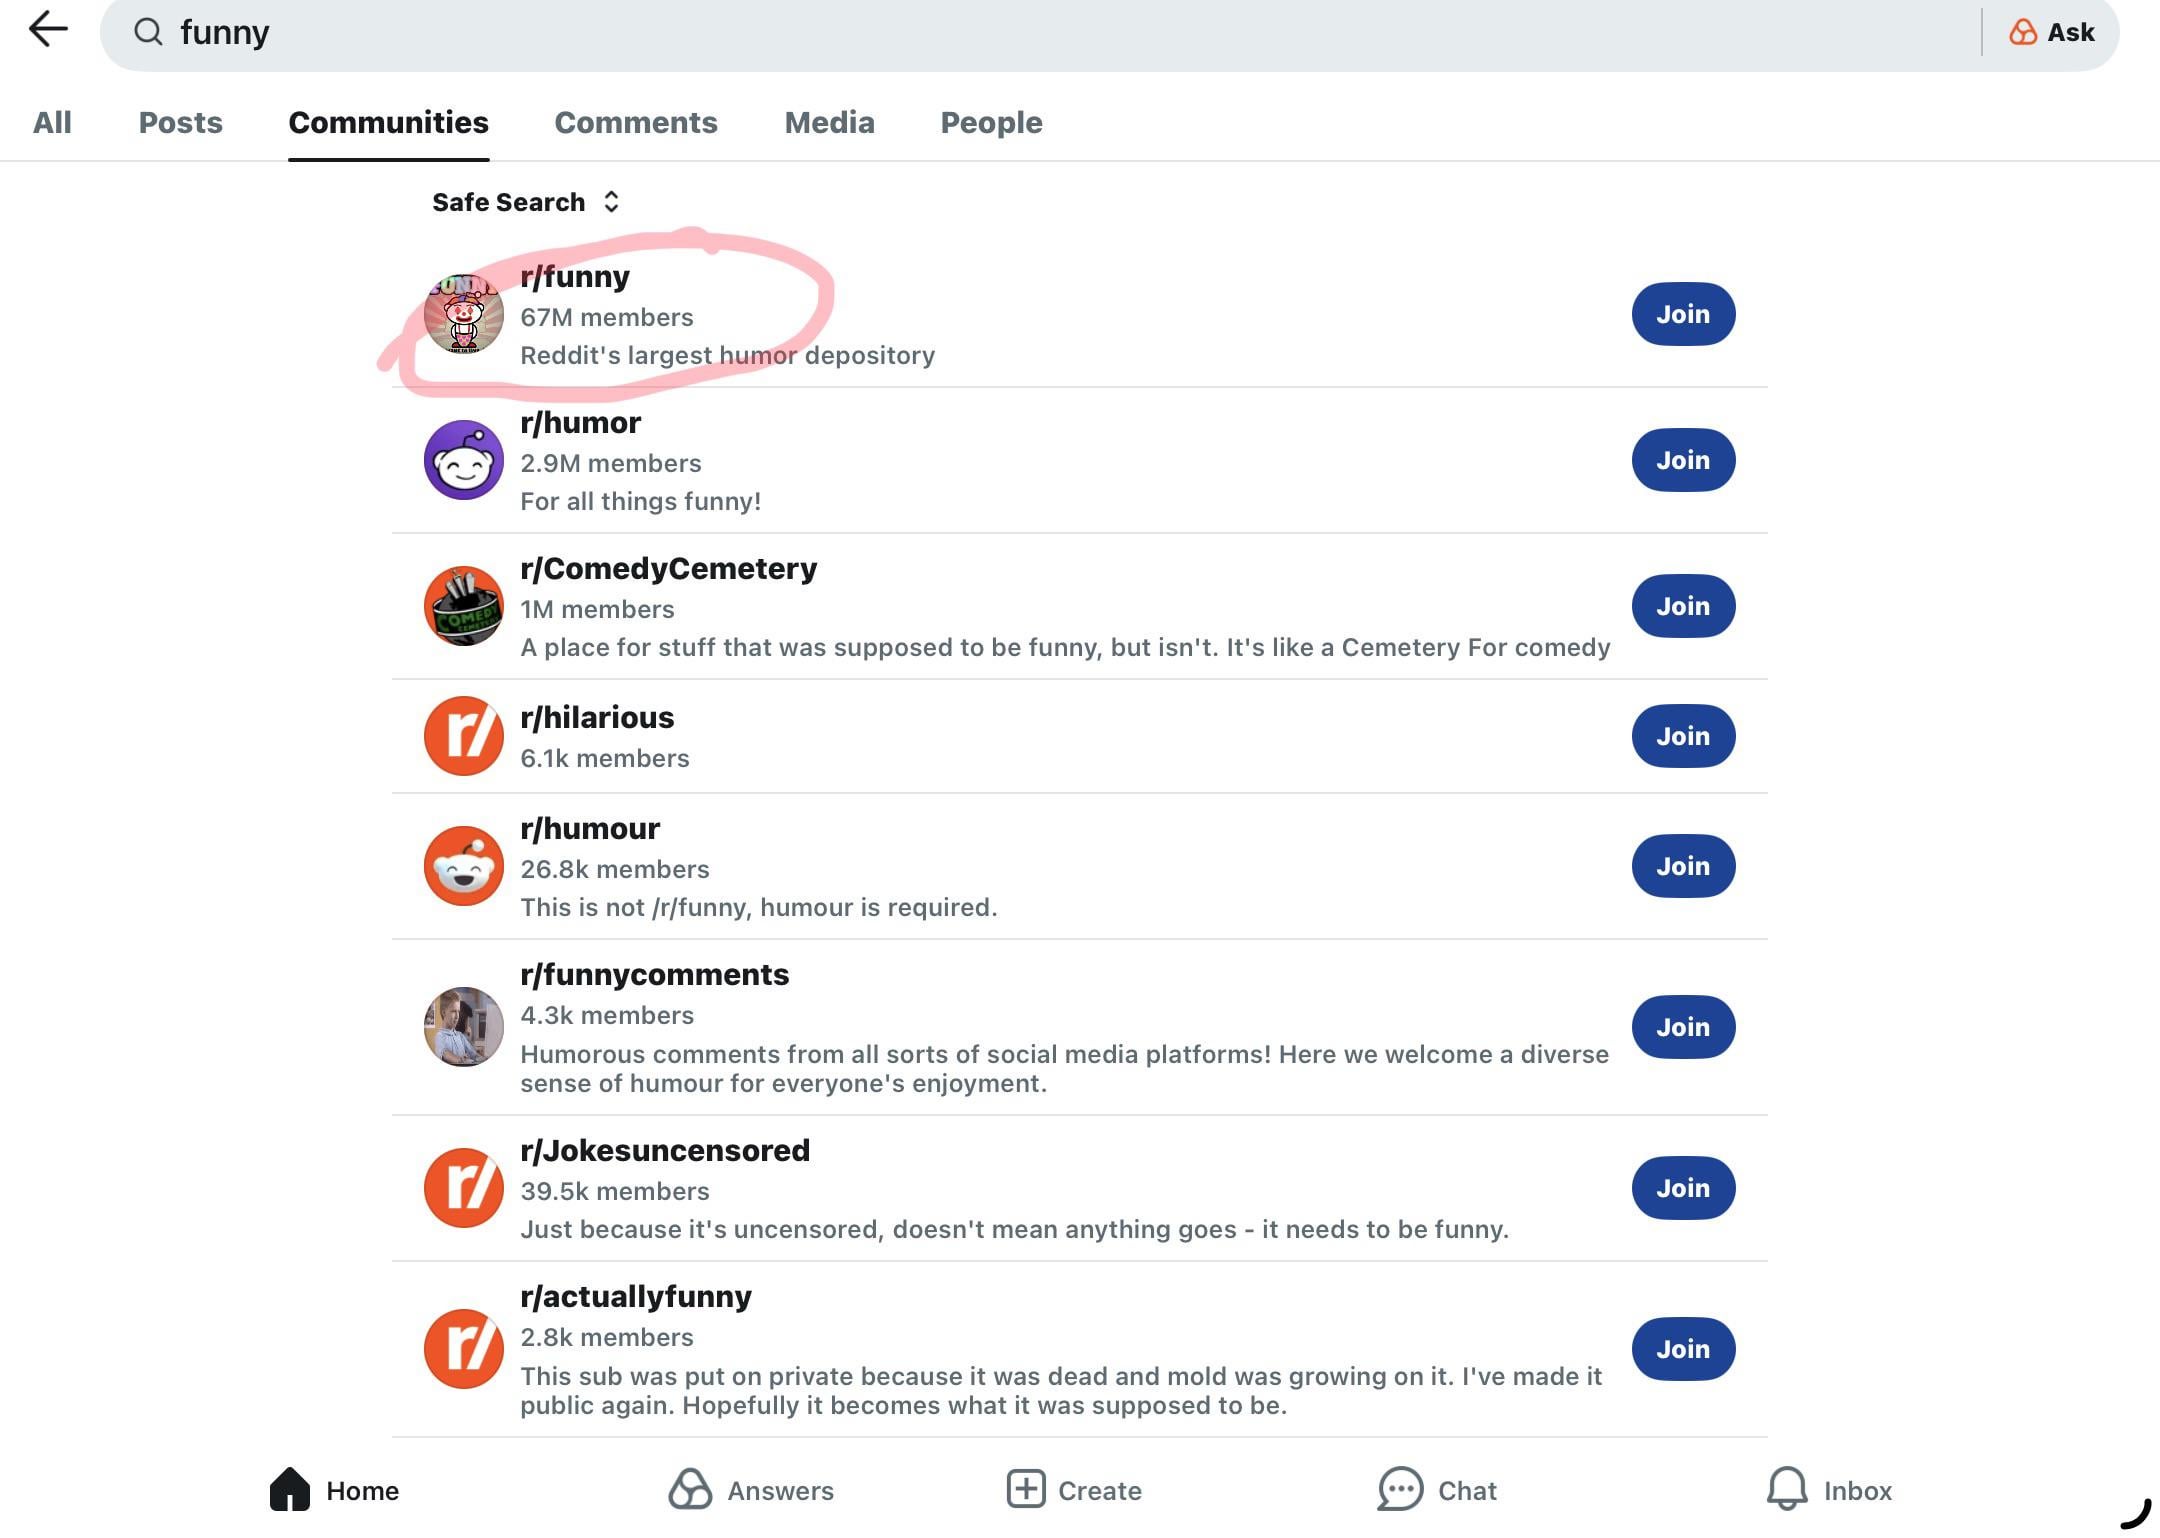This screenshot has width=2160, height=1538.
Task: Open the Ask answers button
Action: [2052, 33]
